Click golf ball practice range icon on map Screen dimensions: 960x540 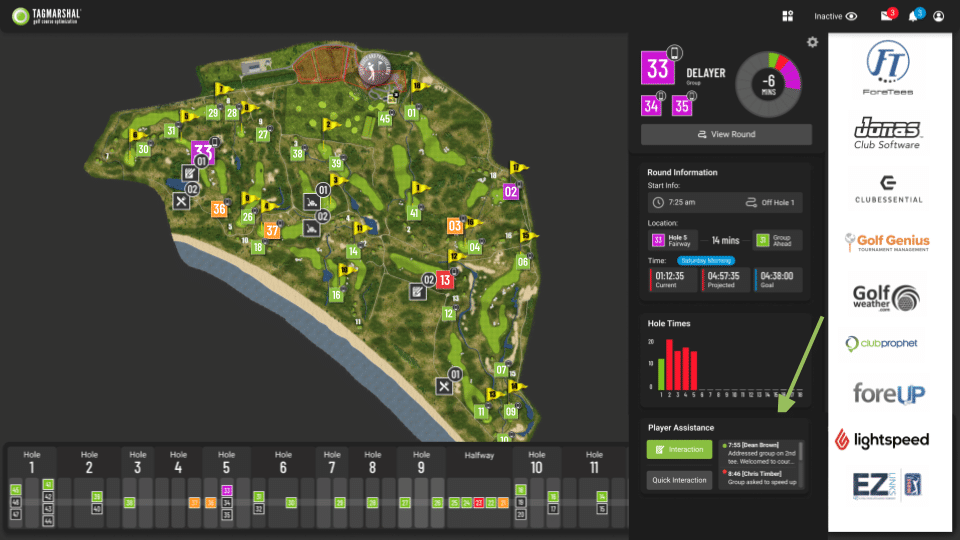click(373, 68)
